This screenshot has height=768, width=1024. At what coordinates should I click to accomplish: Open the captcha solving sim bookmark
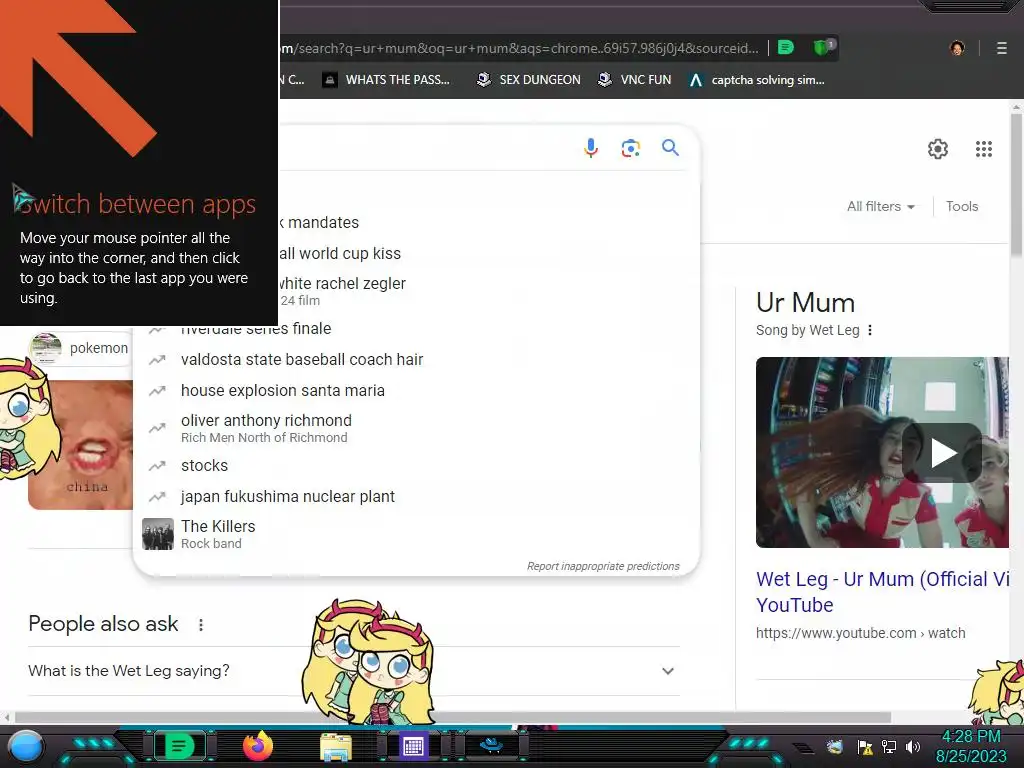[757, 80]
